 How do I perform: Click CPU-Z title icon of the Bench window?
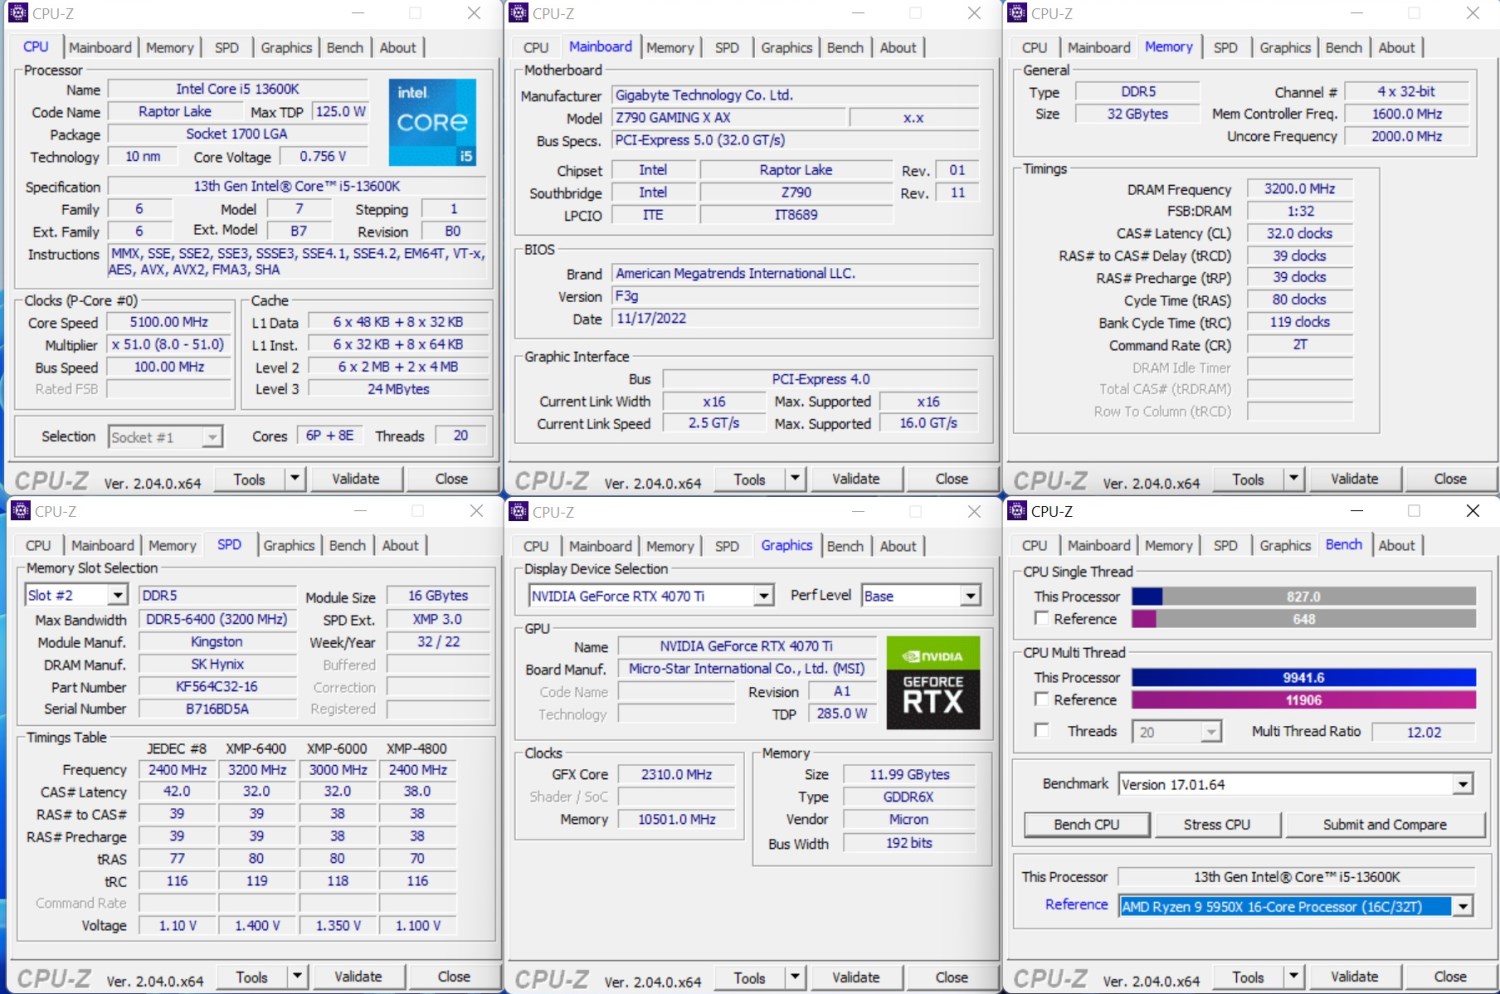(1017, 511)
